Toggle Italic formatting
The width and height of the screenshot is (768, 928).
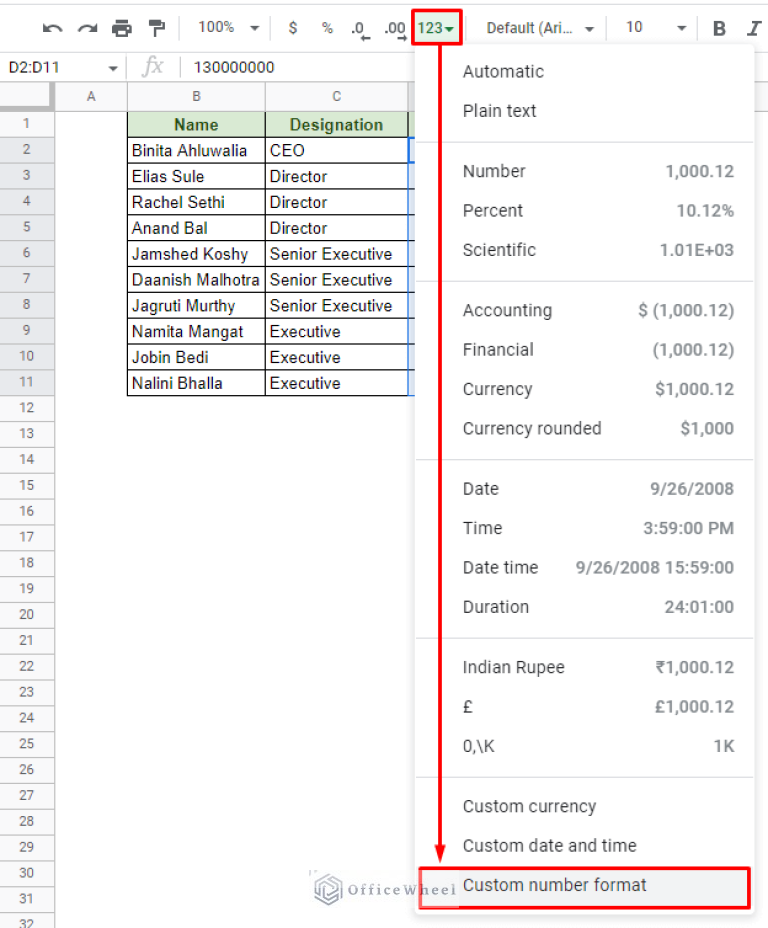pos(753,28)
